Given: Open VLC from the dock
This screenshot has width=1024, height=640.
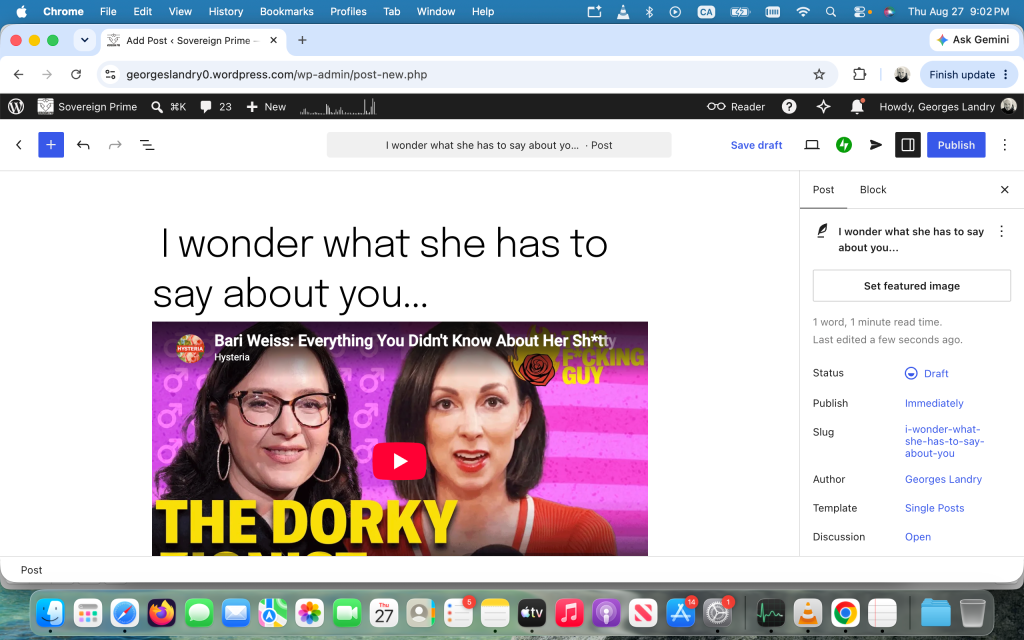Looking at the screenshot, I should [x=808, y=613].
